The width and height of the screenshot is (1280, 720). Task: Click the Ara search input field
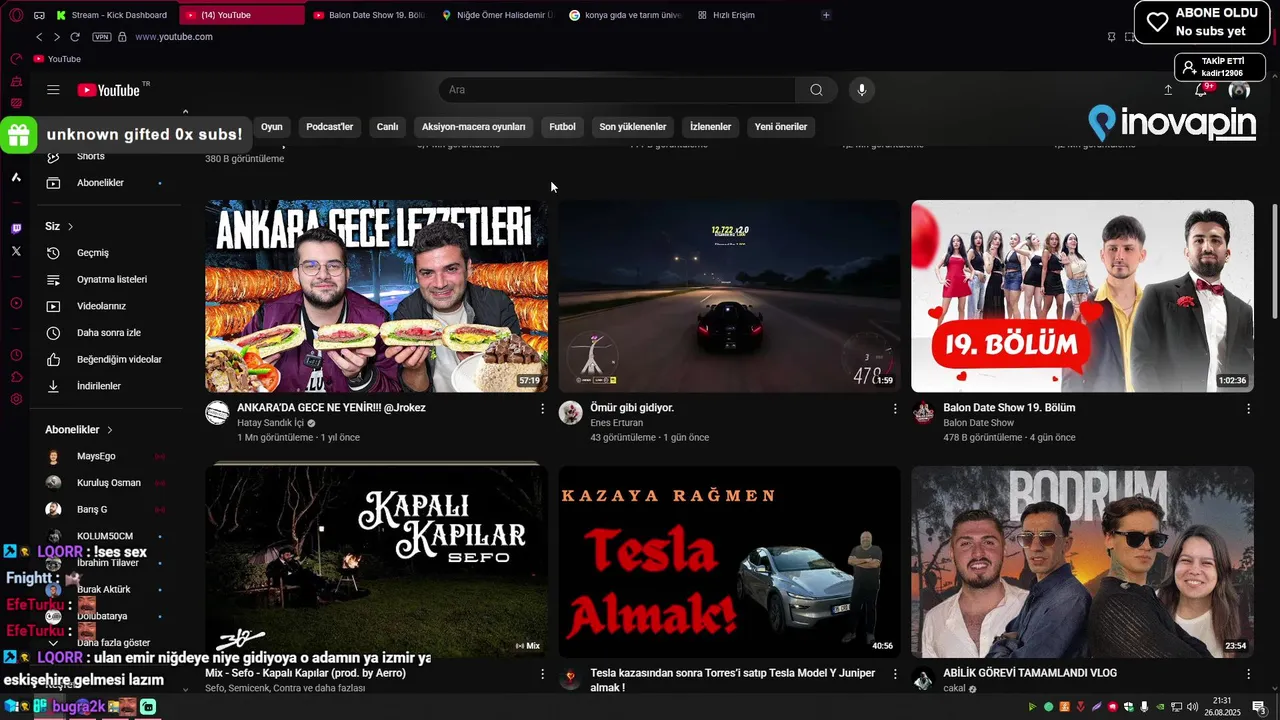point(617,90)
